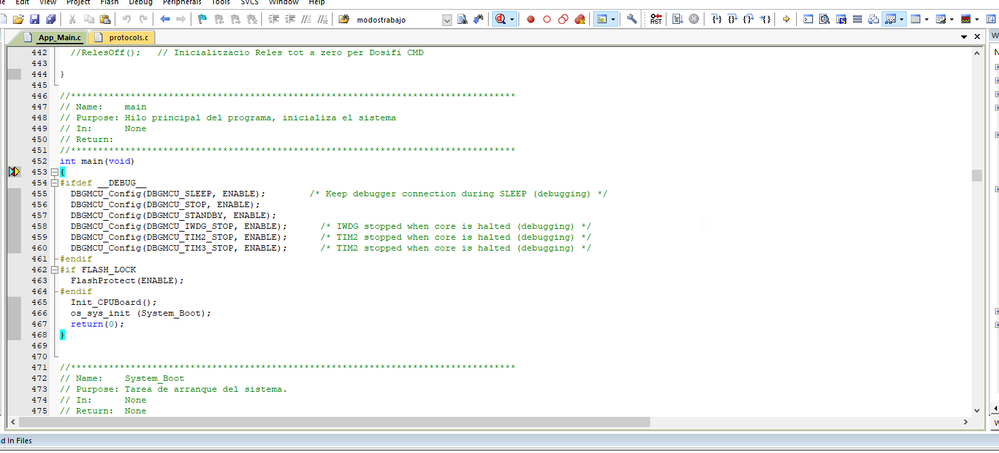Step into the current line
The height and width of the screenshot is (453, 999).
click(x=716, y=19)
